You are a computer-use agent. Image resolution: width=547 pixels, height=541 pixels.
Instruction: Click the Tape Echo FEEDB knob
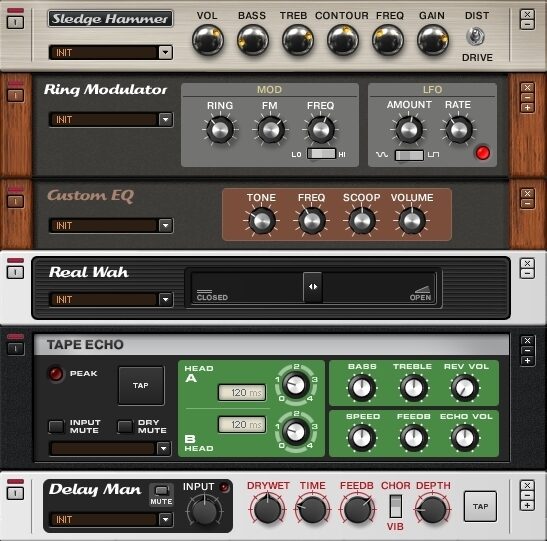tap(413, 438)
